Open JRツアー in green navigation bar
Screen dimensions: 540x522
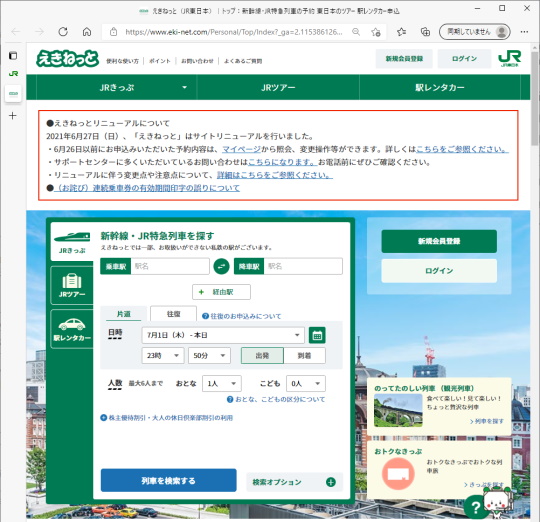click(278, 87)
